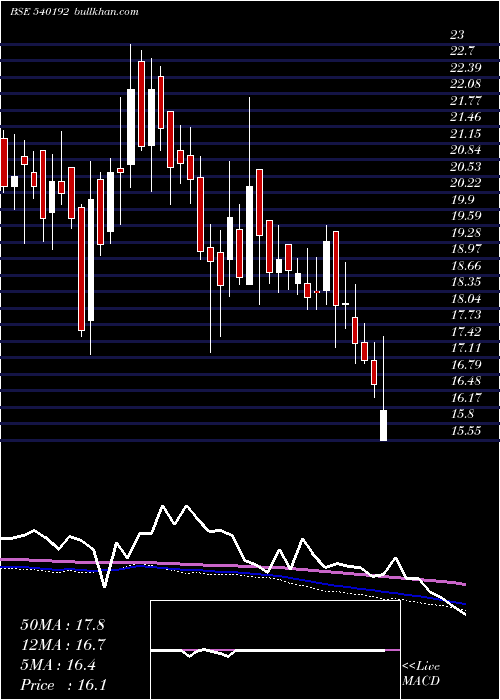Click the '5MA : 16.4' readout
The image size is (500, 700).
pos(58,665)
